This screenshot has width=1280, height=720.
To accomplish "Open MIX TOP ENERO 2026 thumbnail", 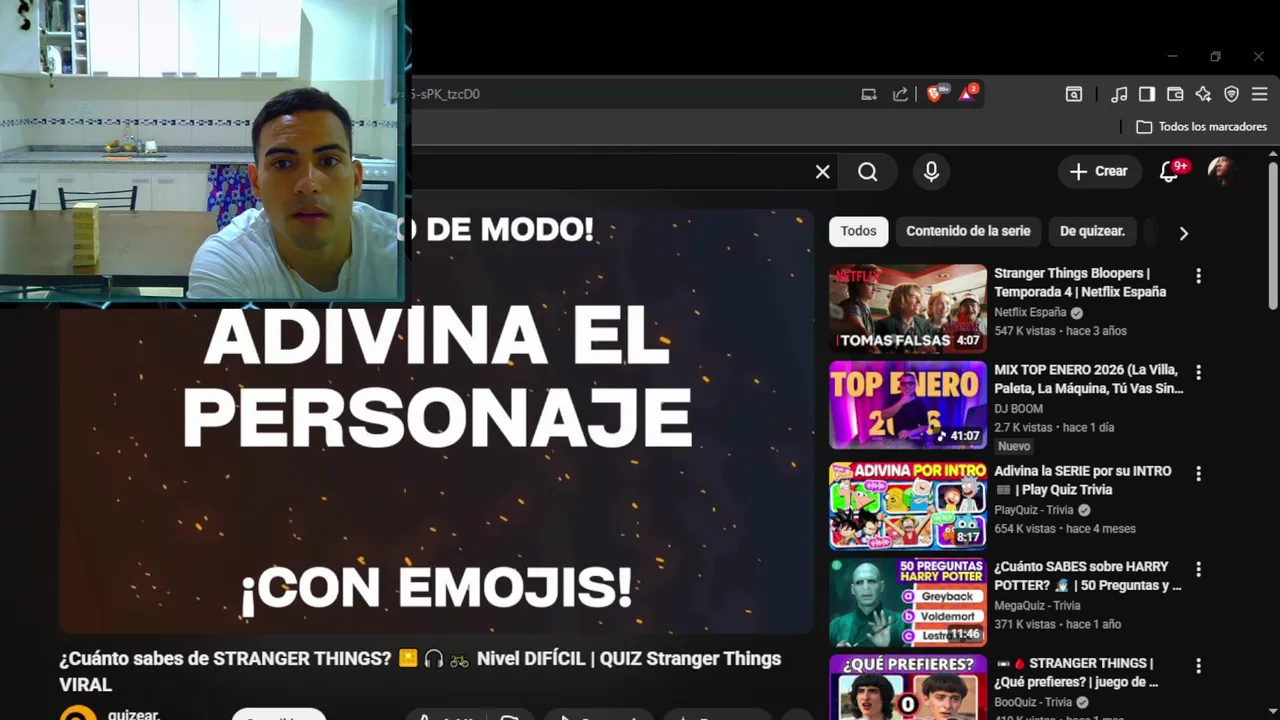I will pyautogui.click(x=908, y=405).
